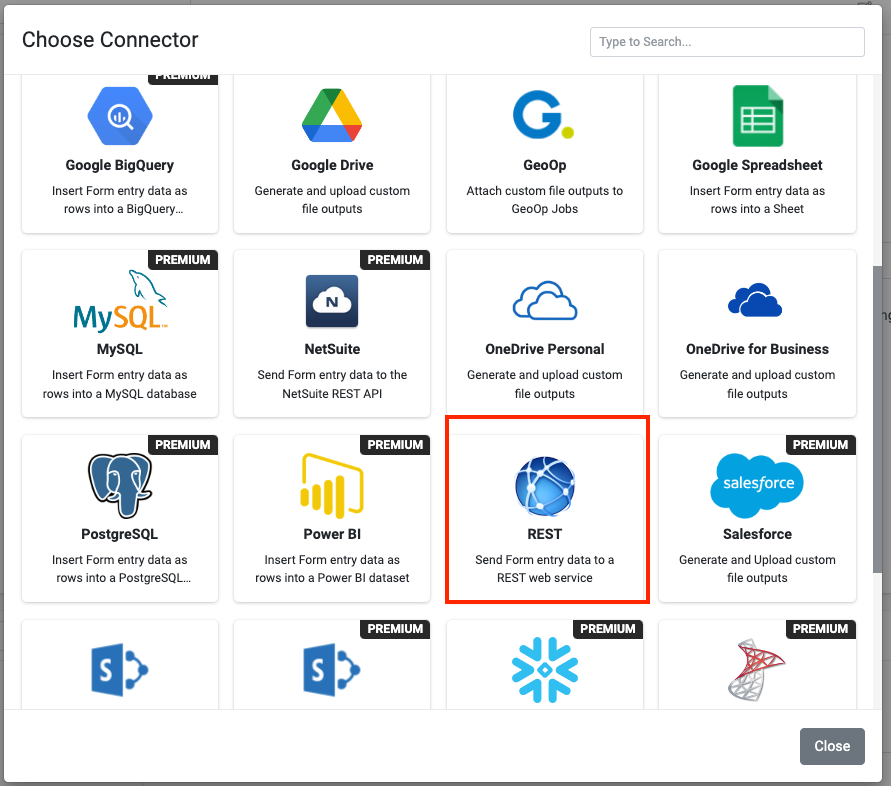The height and width of the screenshot is (786, 891).
Task: Click the Google Spreadsheet connector name
Action: (757, 165)
